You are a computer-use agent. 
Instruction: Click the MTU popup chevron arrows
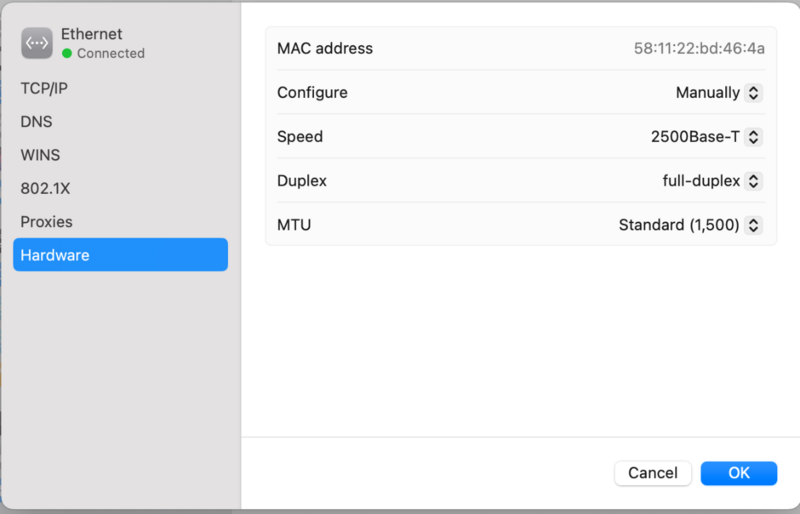754,225
